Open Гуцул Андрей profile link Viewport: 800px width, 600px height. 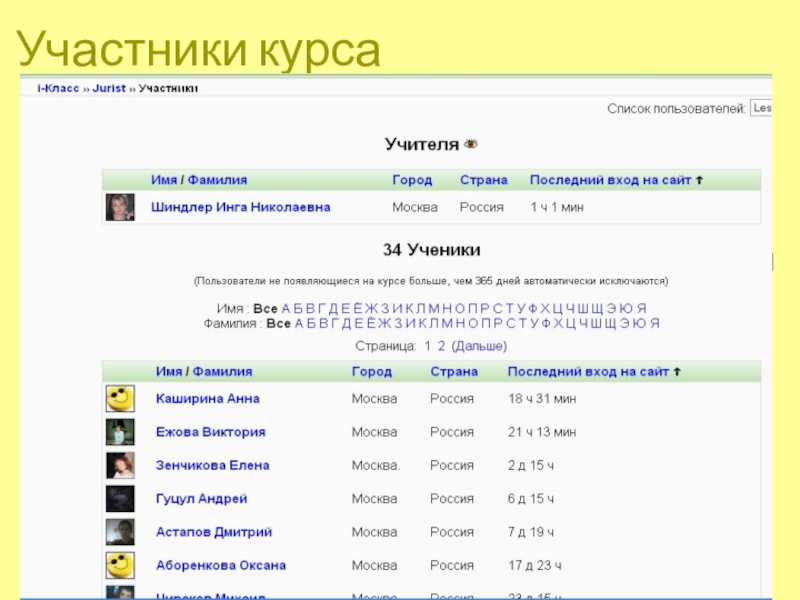tap(202, 498)
